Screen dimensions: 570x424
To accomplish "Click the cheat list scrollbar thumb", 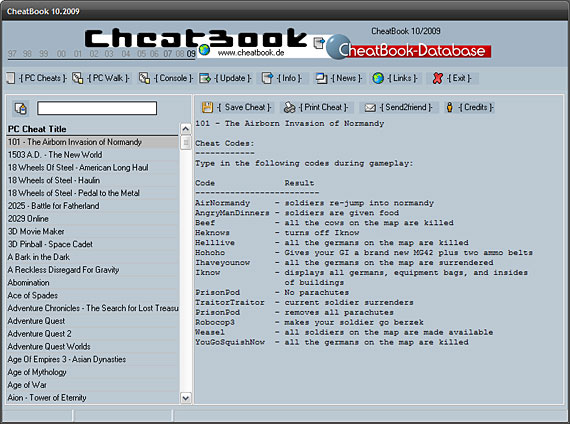I will (x=185, y=142).
